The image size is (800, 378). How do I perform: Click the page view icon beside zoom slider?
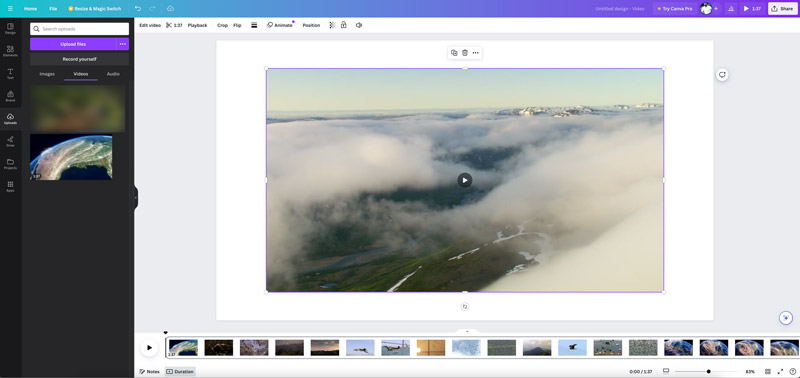[666, 371]
